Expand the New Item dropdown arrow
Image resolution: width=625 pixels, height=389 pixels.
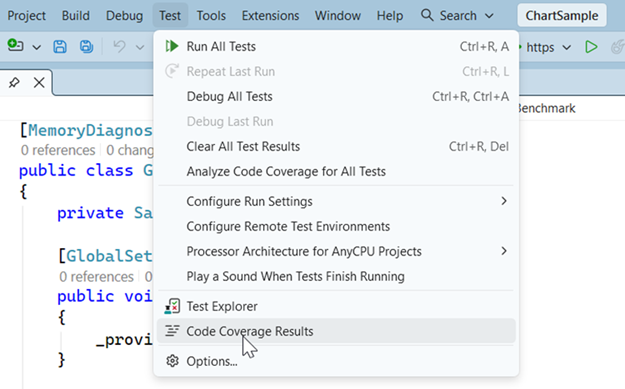[x=36, y=47]
